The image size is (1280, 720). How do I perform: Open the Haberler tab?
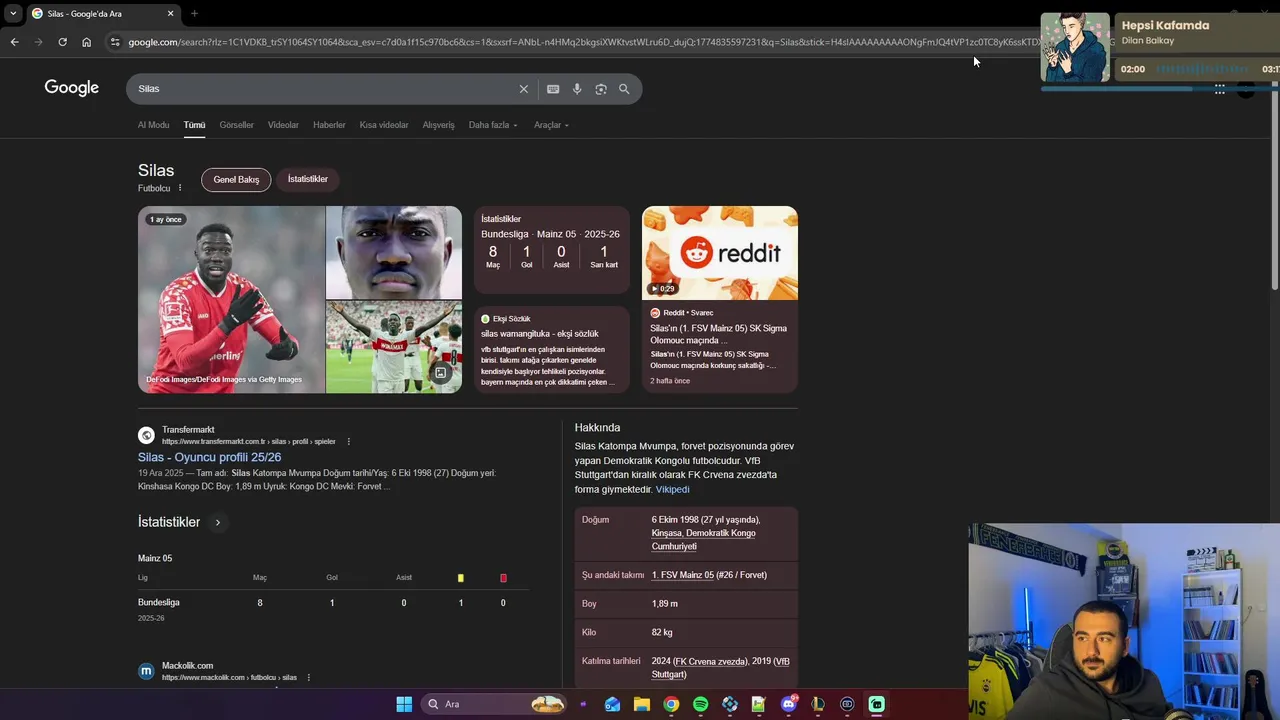[x=329, y=125]
